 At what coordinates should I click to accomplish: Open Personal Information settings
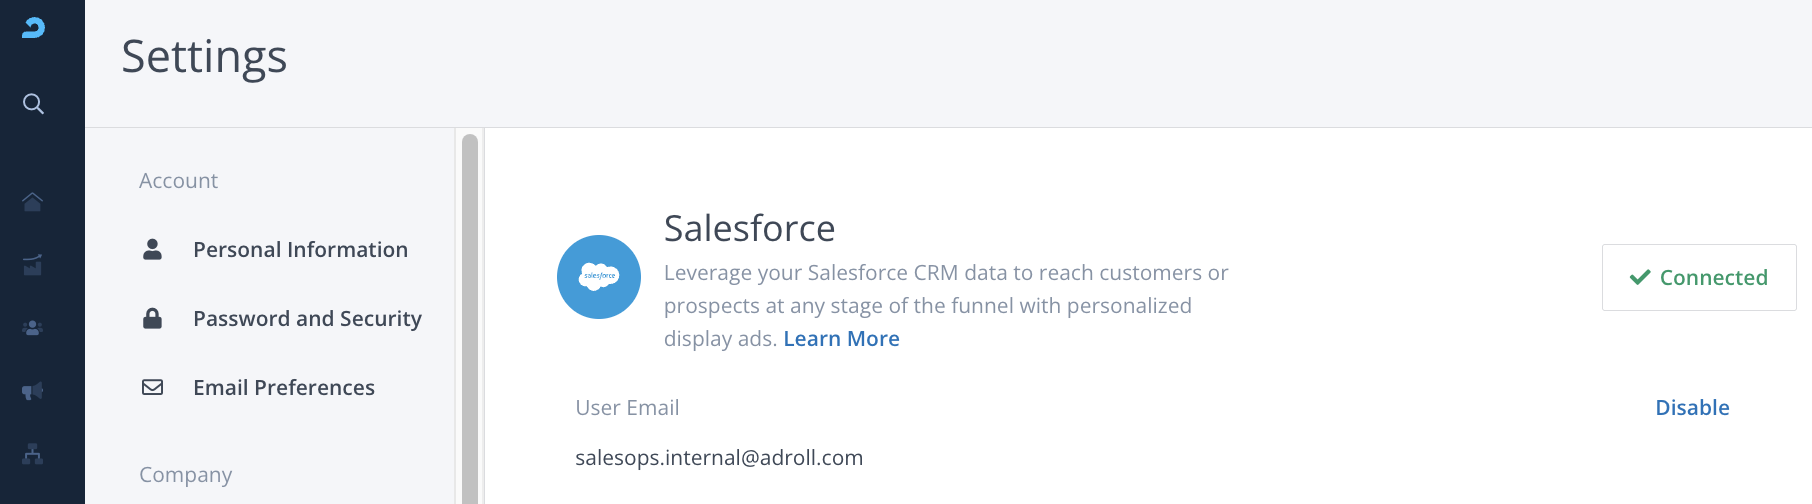tap(300, 249)
